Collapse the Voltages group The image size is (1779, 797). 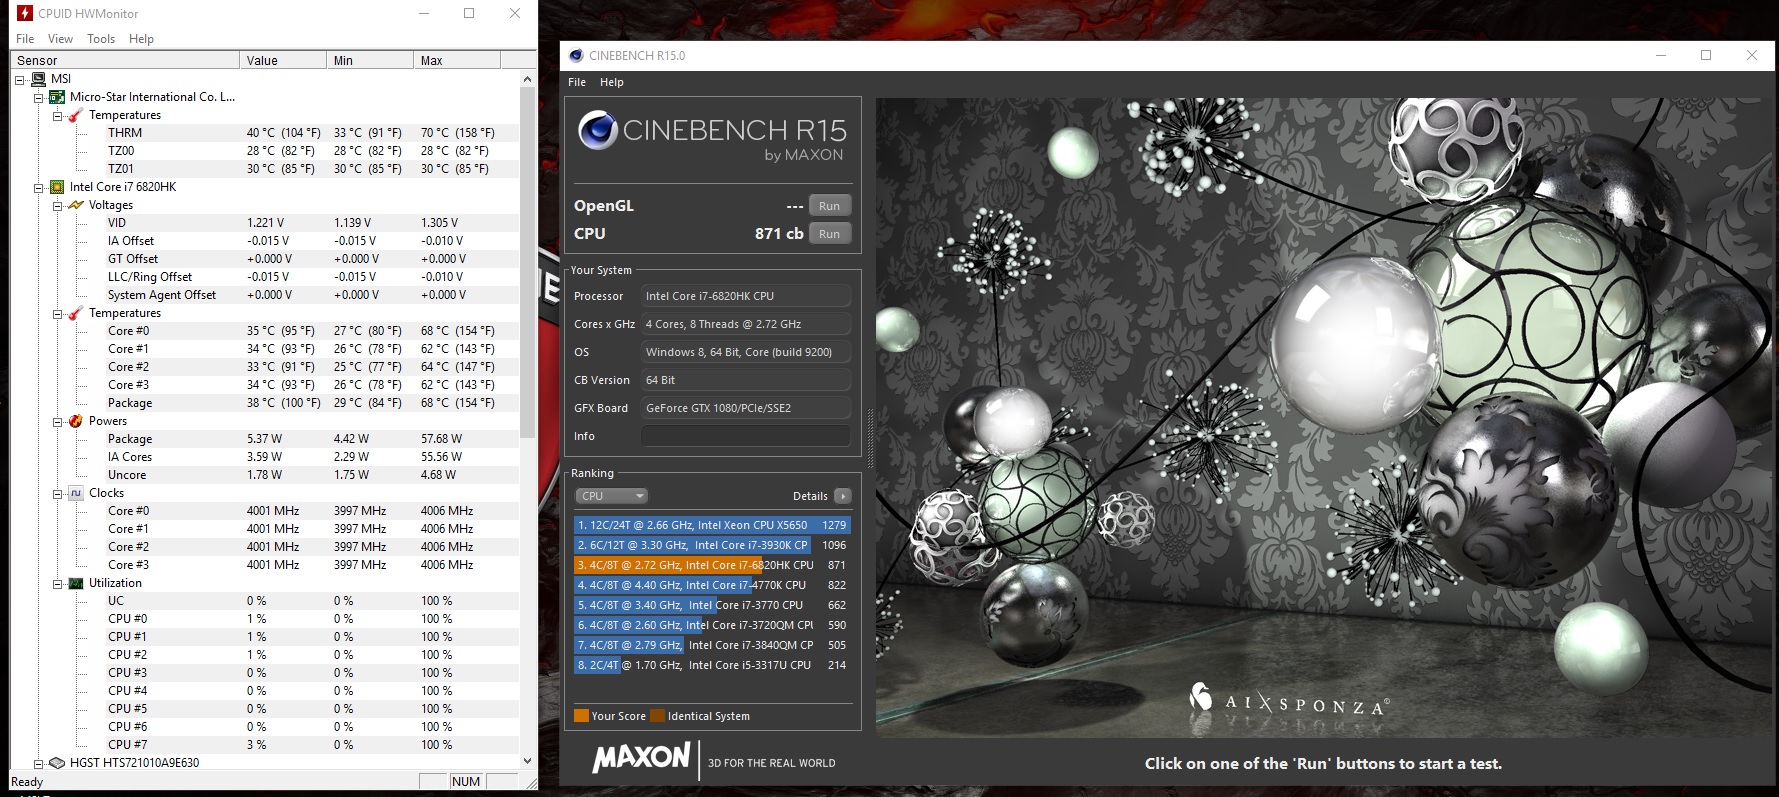(x=57, y=205)
